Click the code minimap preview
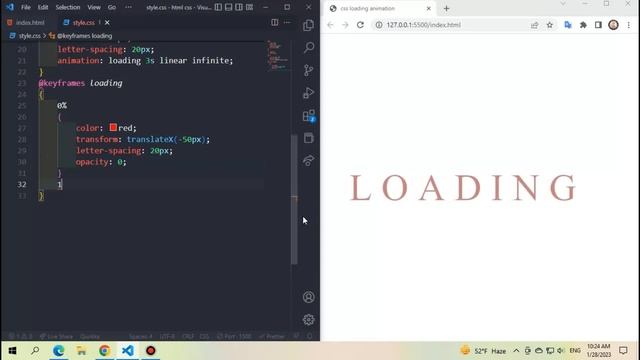Image resolution: width=640 pixels, height=360 pixels. 278,55
